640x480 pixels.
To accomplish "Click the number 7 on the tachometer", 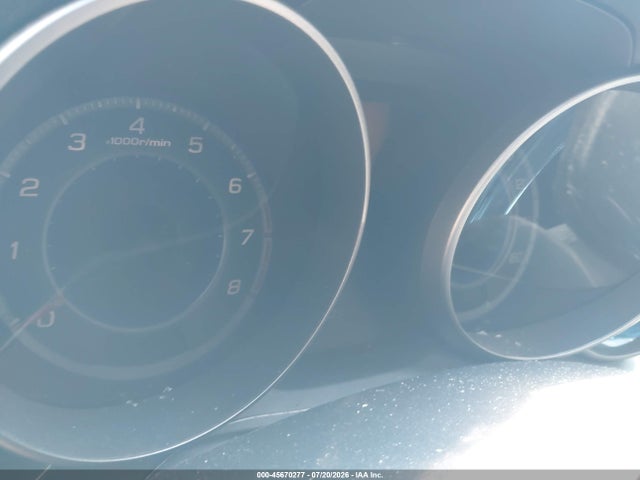I will point(247,237).
